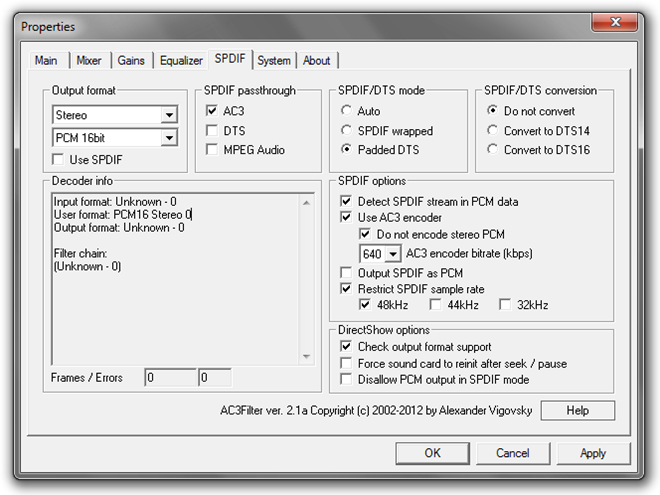Close the Properties window
The image size is (660, 495).
click(615, 22)
